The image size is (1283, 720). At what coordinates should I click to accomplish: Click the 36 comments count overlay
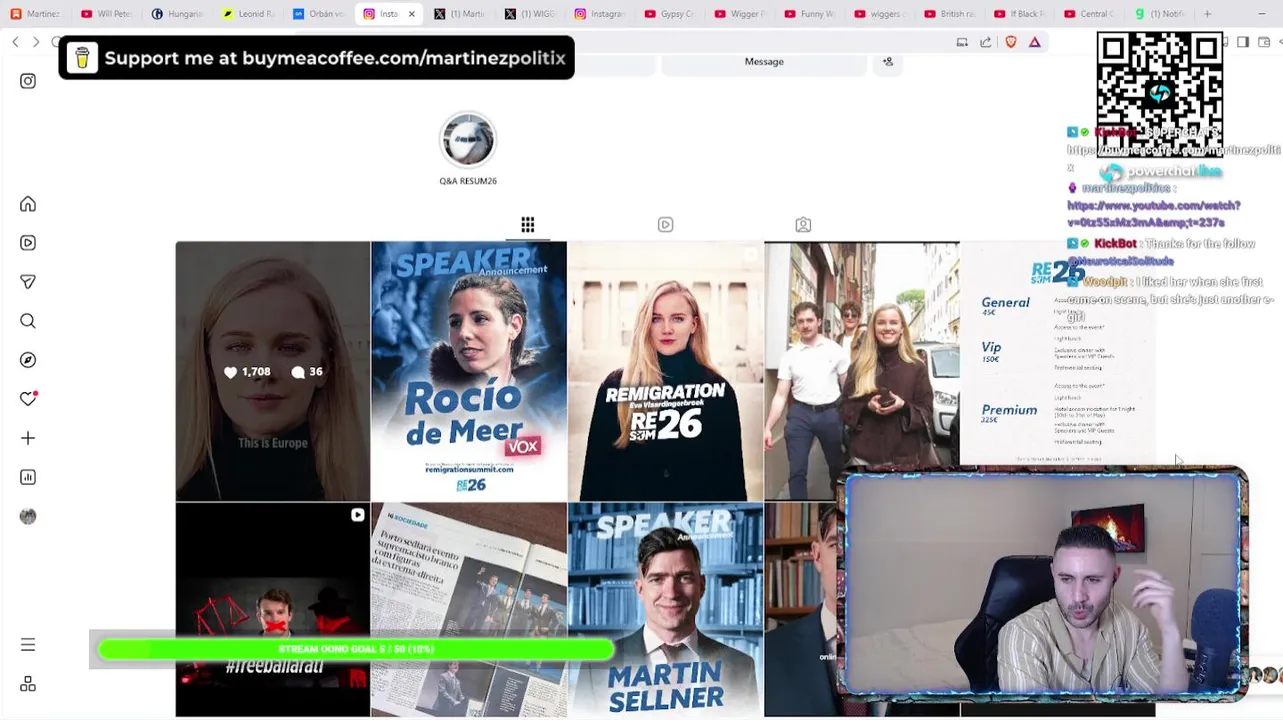[x=307, y=372]
